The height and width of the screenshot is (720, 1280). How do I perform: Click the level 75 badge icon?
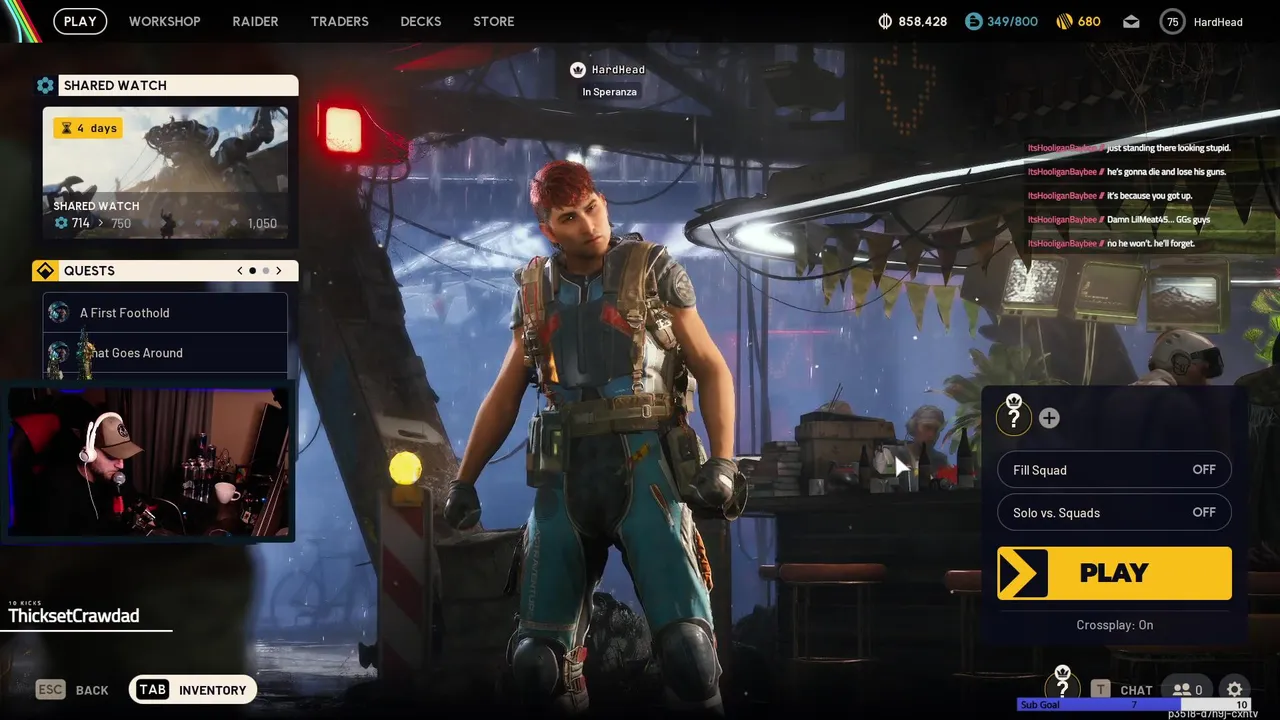click(1172, 21)
